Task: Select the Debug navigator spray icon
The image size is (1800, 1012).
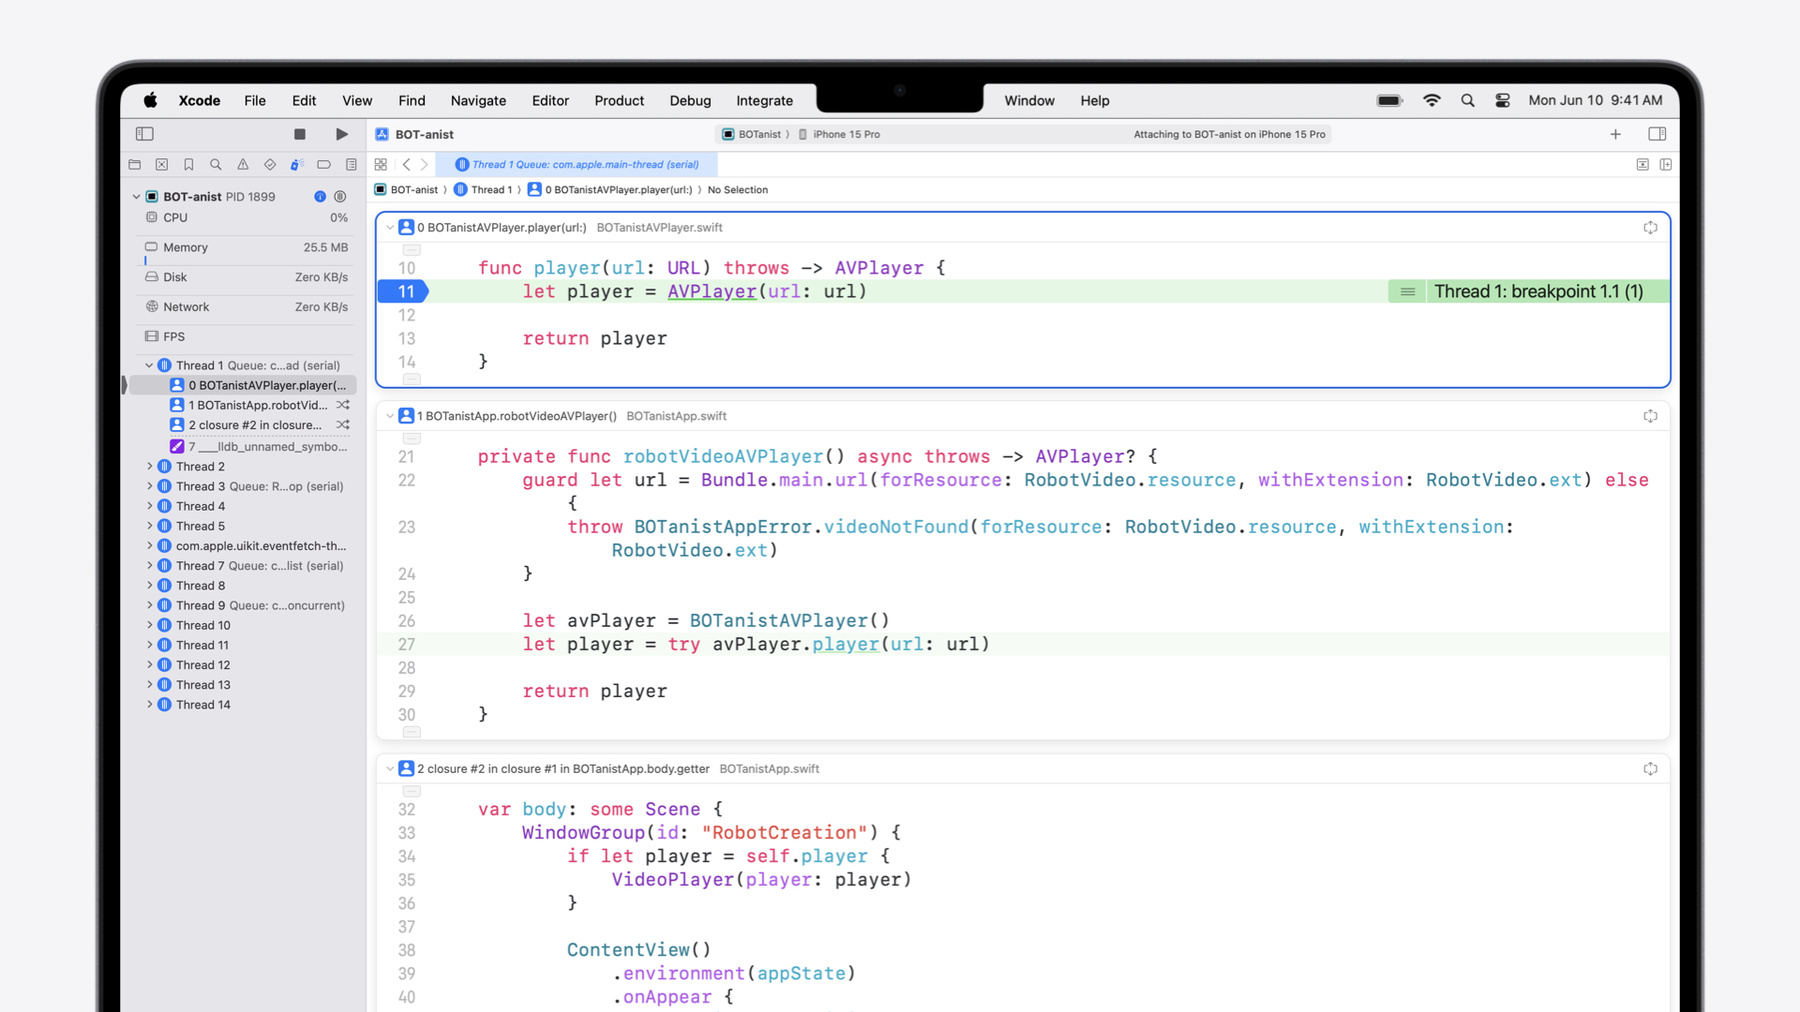Action: pyautogui.click(x=297, y=165)
